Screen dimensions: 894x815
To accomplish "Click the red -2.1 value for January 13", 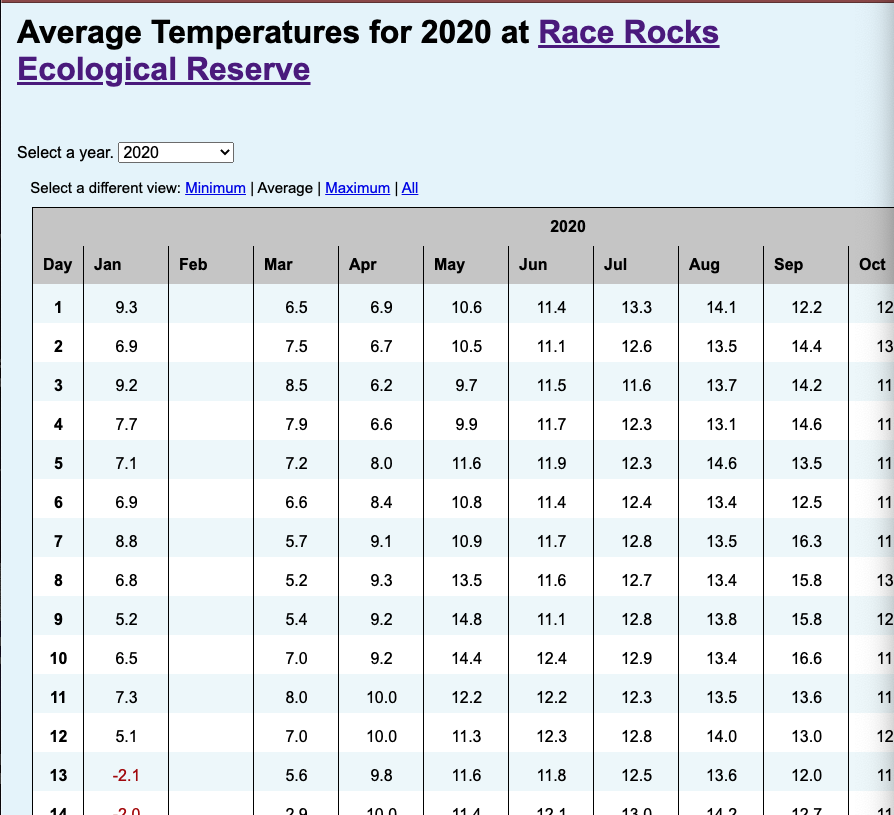I will pyautogui.click(x=126, y=776).
